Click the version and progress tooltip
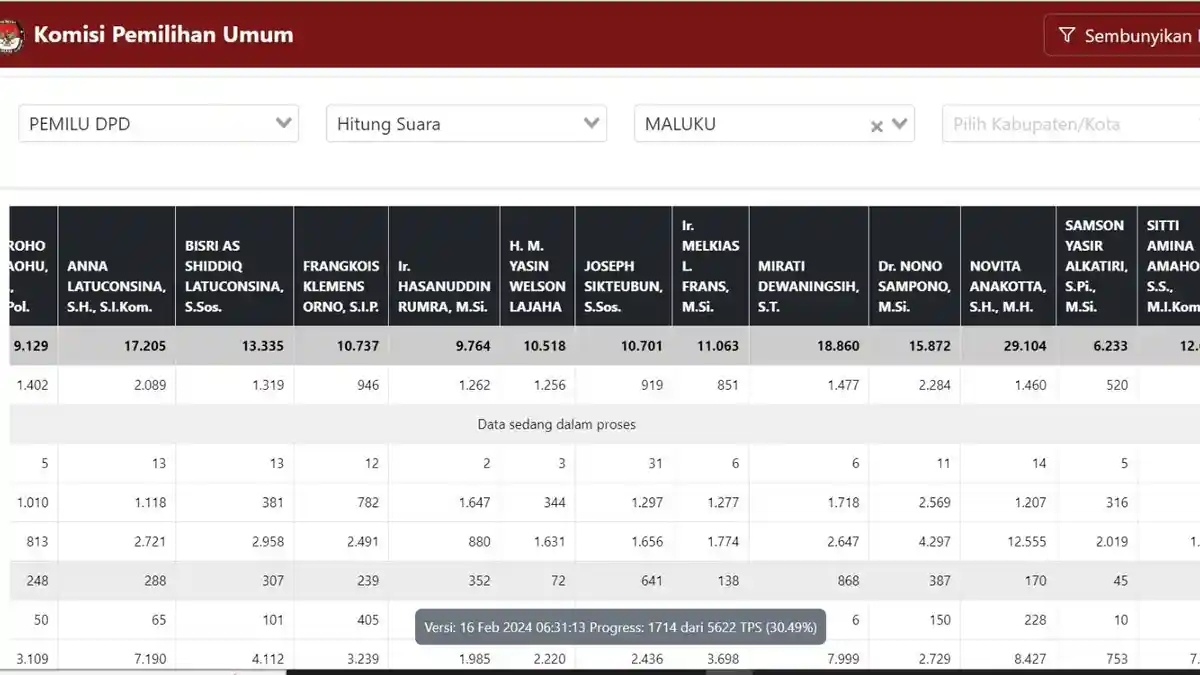This screenshot has width=1200, height=675. [x=620, y=627]
